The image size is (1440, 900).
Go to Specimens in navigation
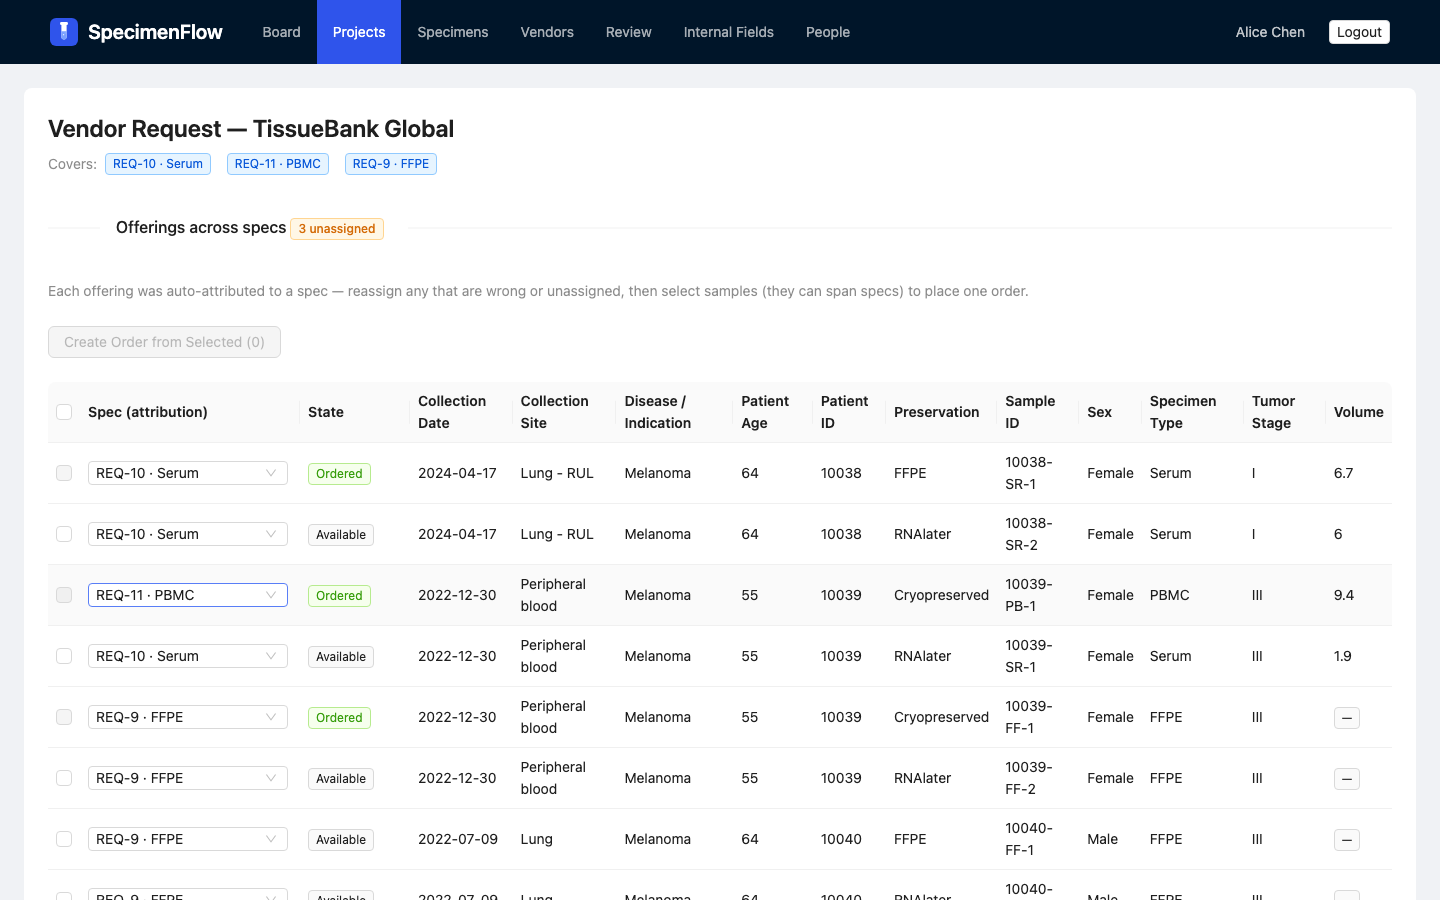[x=453, y=32]
